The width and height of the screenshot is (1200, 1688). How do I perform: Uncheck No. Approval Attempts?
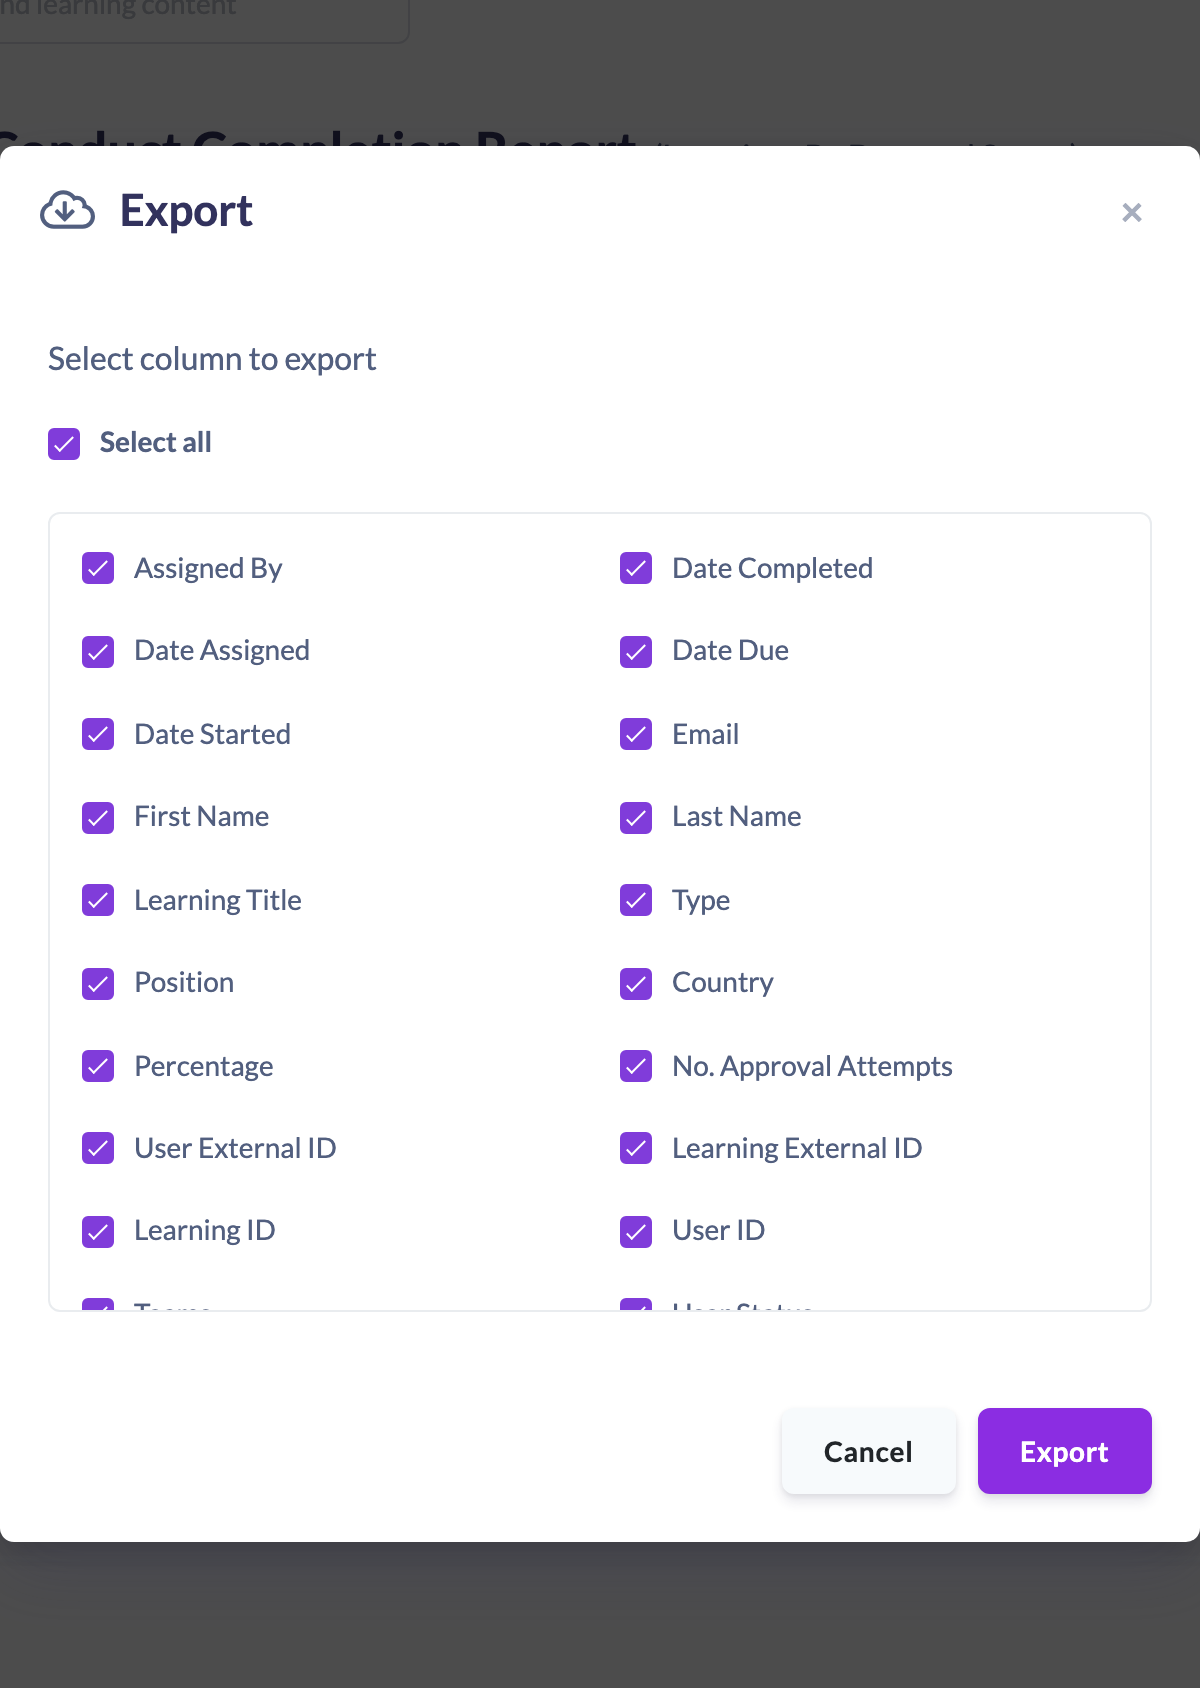coord(636,1066)
